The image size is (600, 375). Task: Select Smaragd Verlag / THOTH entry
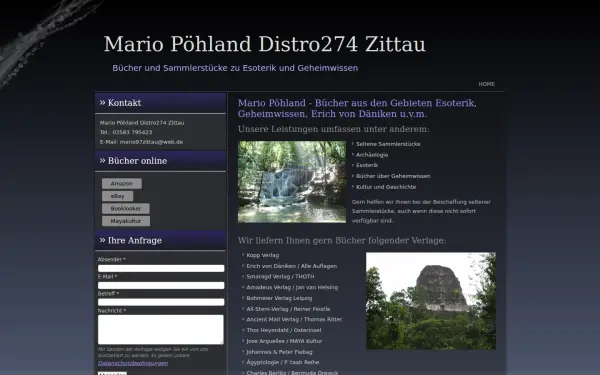tap(280, 276)
